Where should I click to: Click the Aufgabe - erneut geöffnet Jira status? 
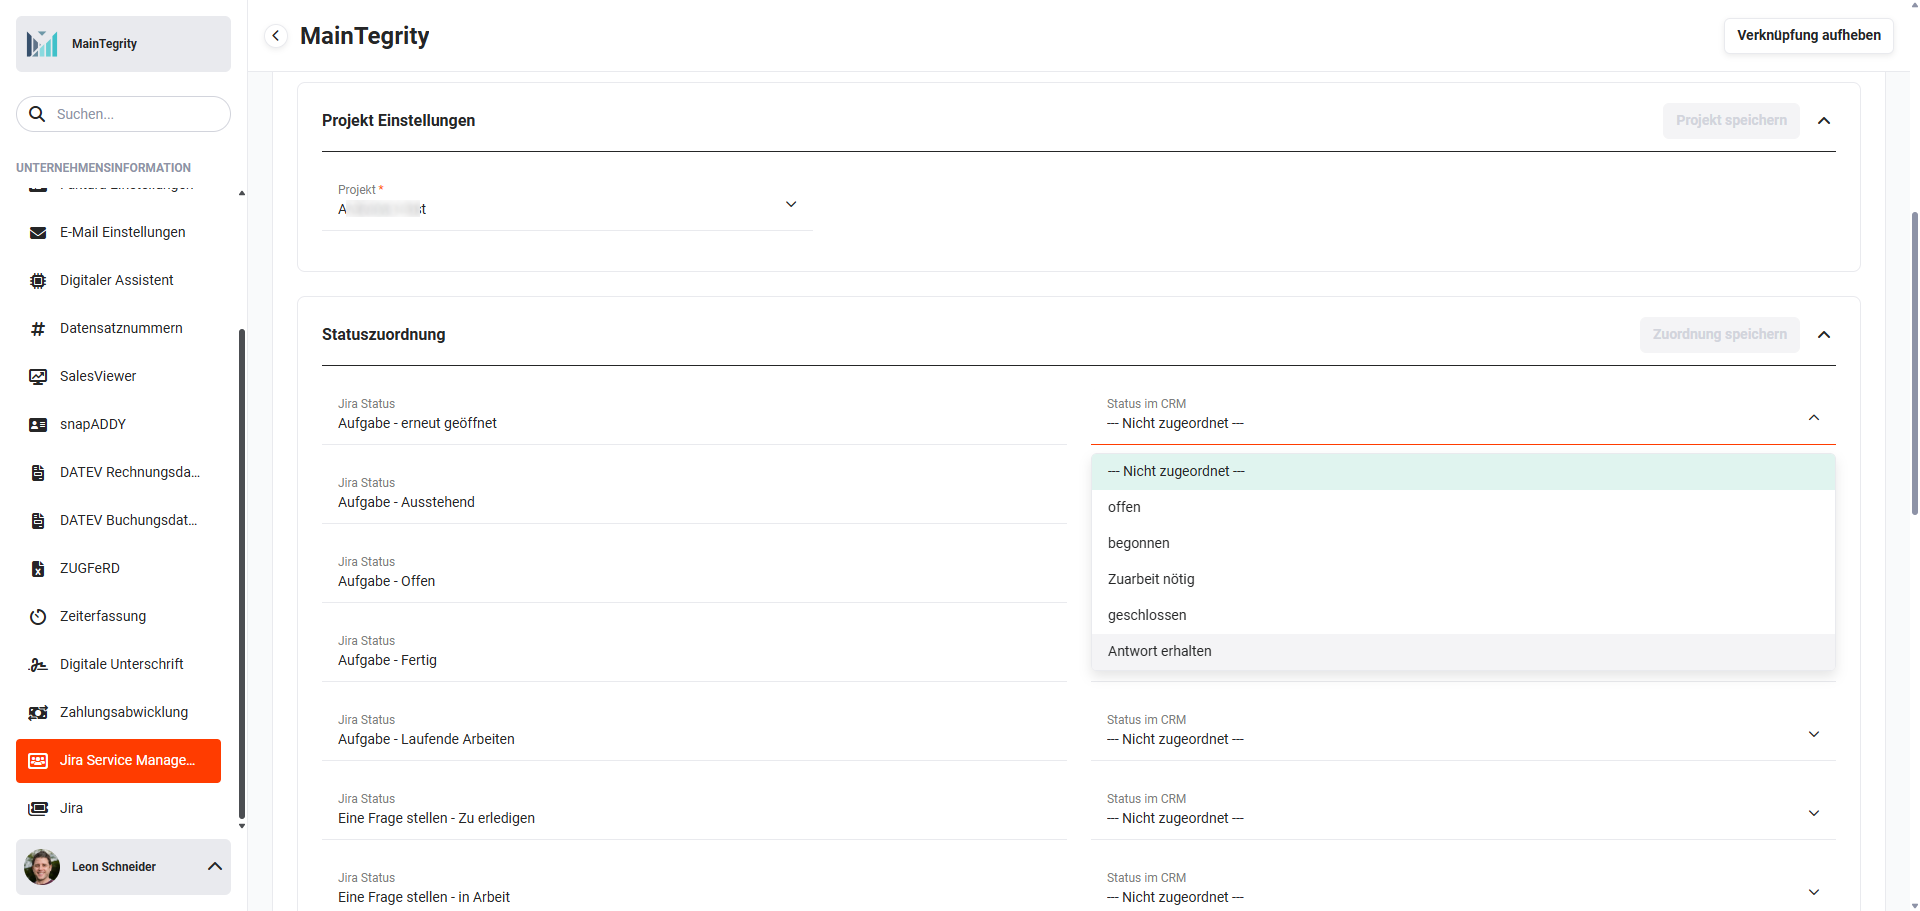click(x=417, y=423)
